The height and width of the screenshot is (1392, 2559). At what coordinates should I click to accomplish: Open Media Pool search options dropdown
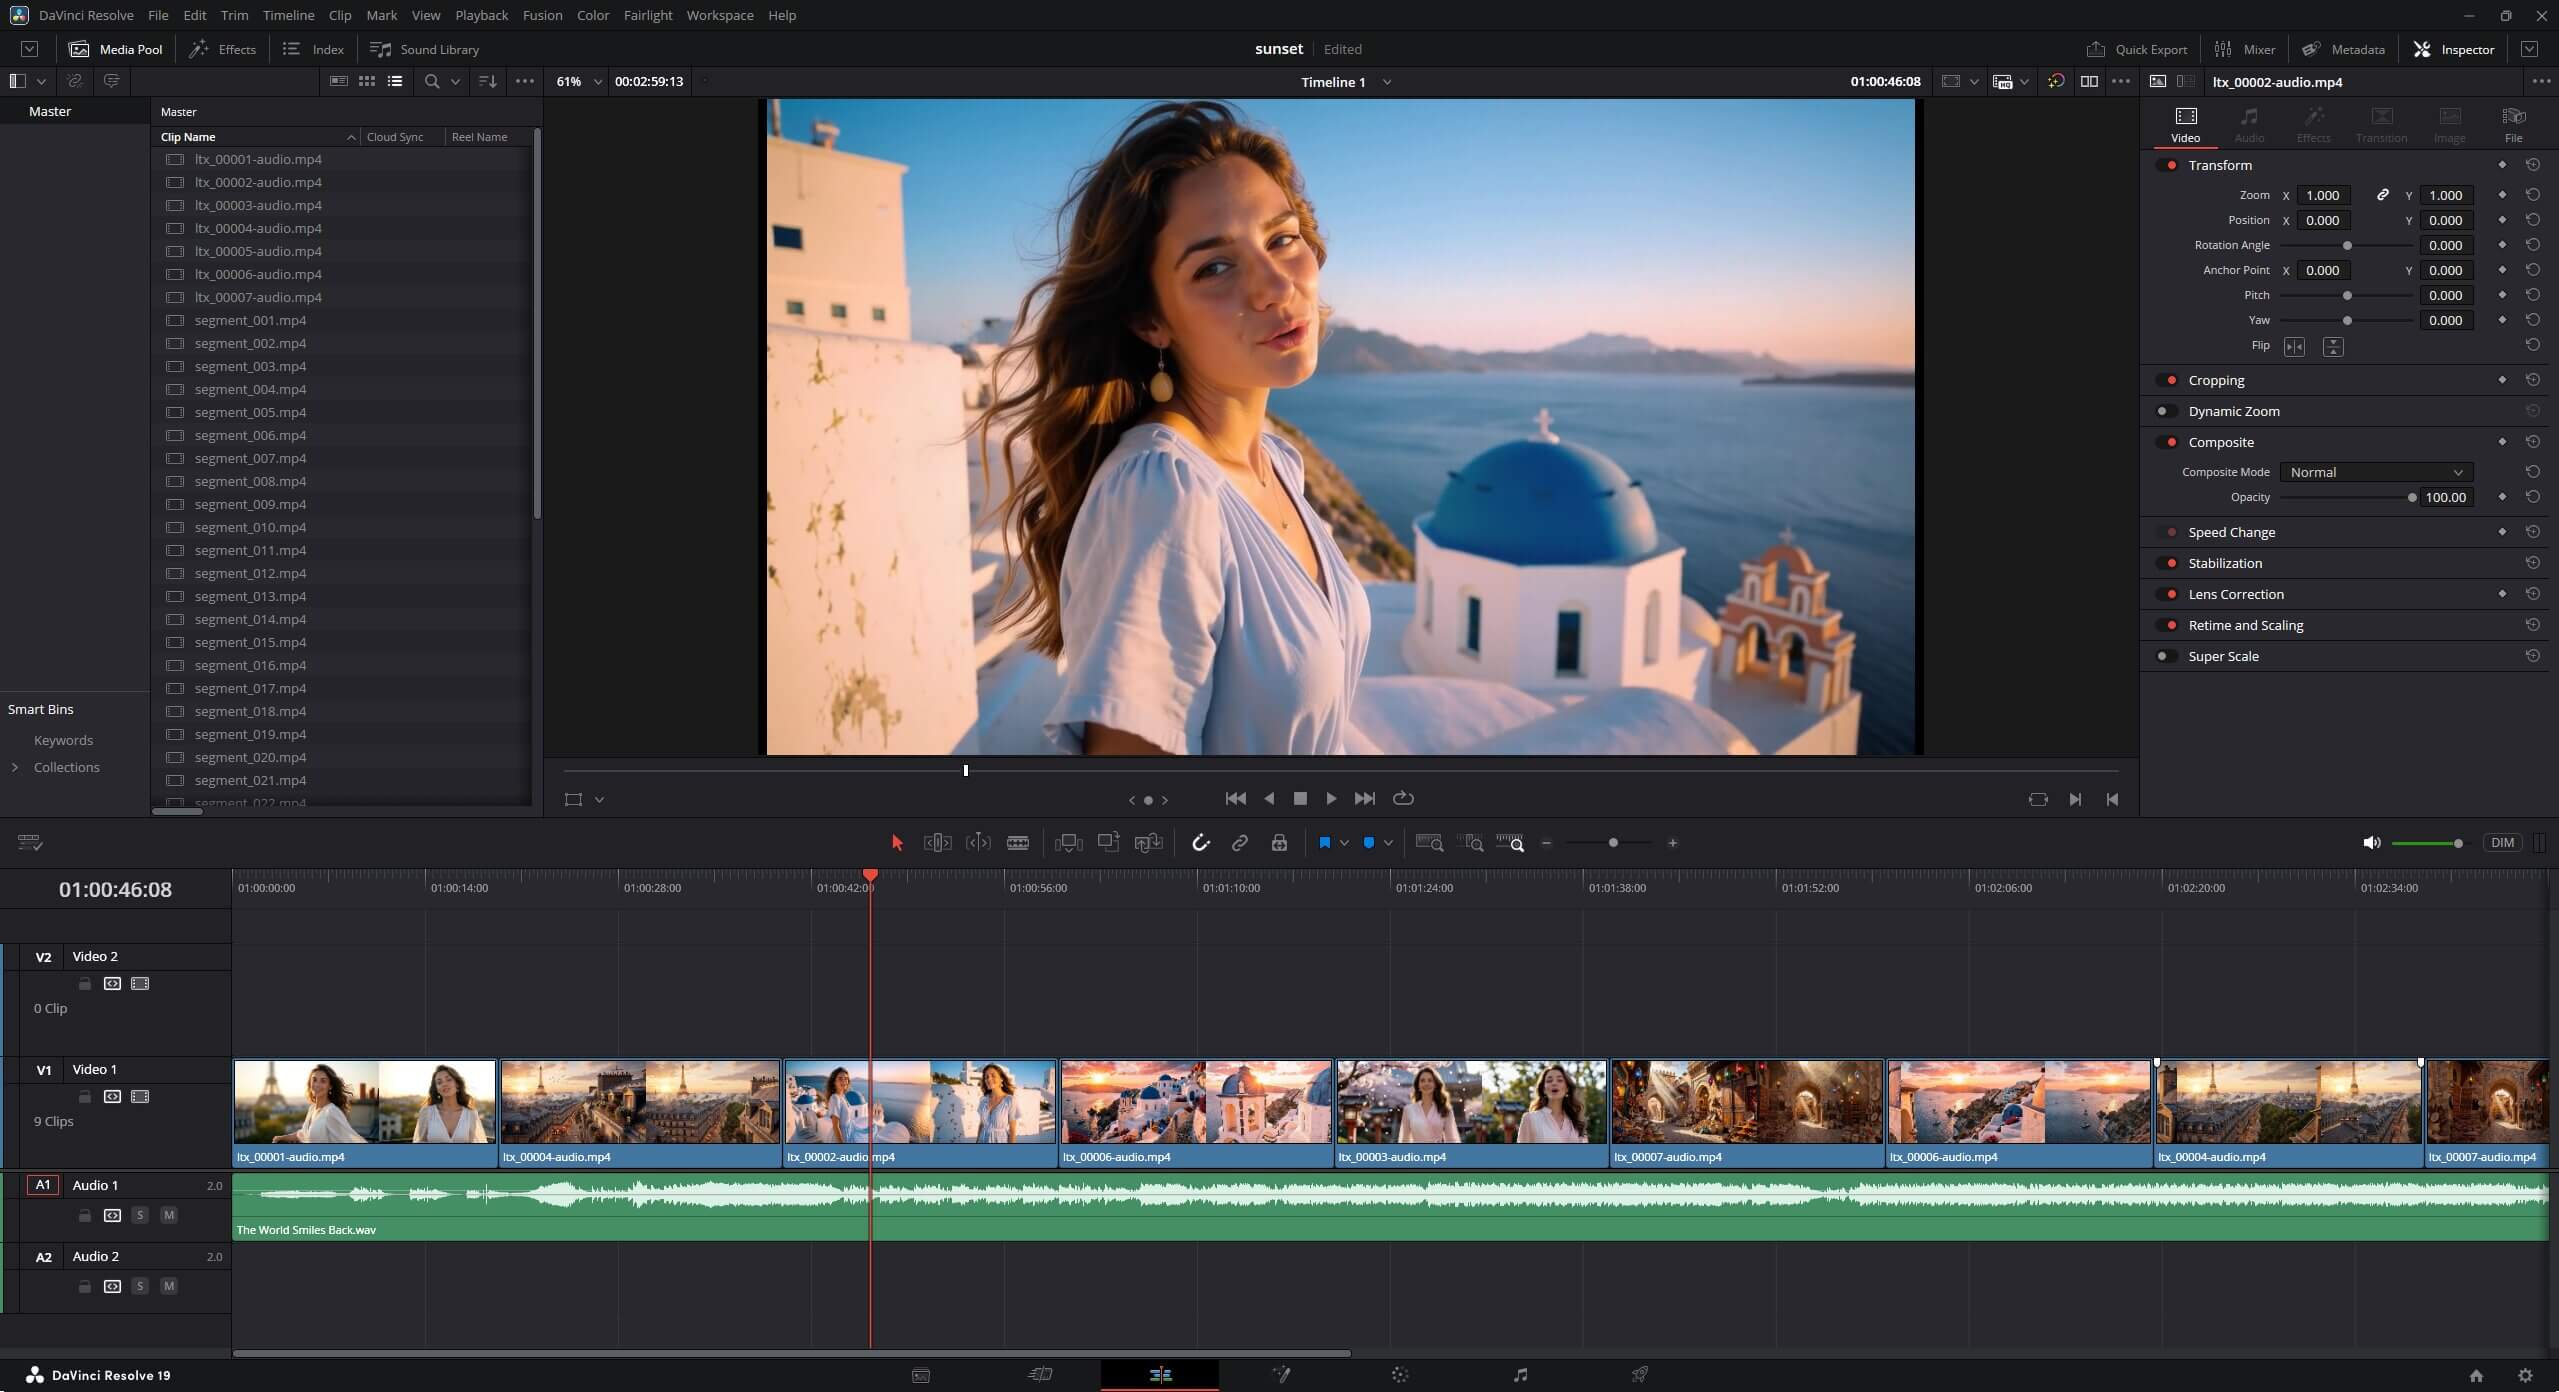click(x=456, y=81)
